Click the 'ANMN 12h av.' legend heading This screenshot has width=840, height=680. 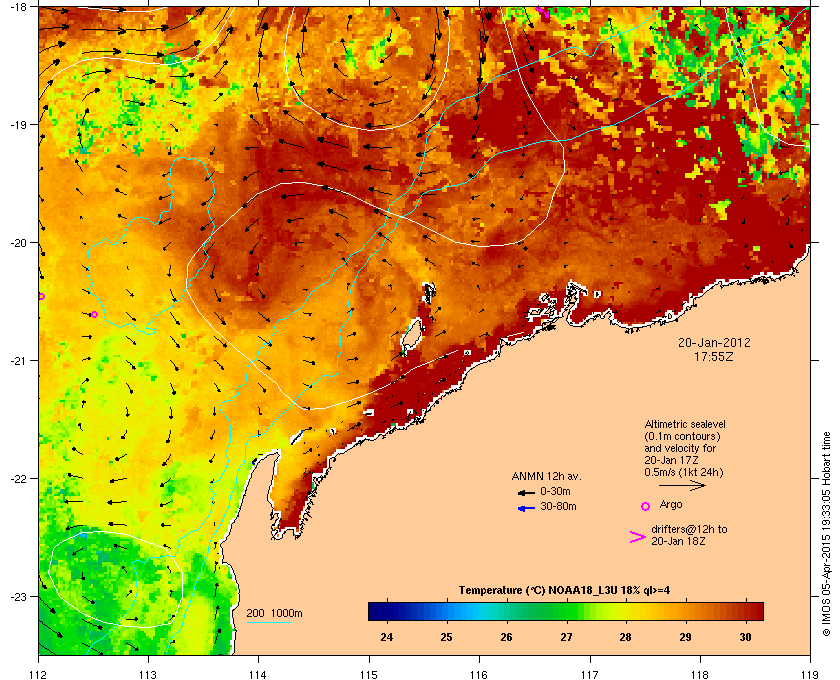[x=546, y=476]
